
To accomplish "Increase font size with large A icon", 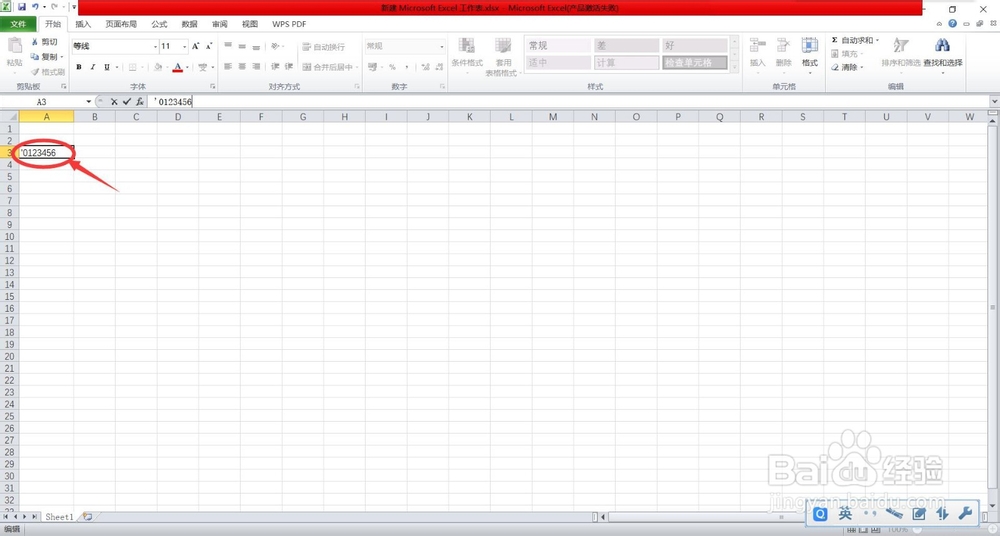I will click(x=196, y=46).
